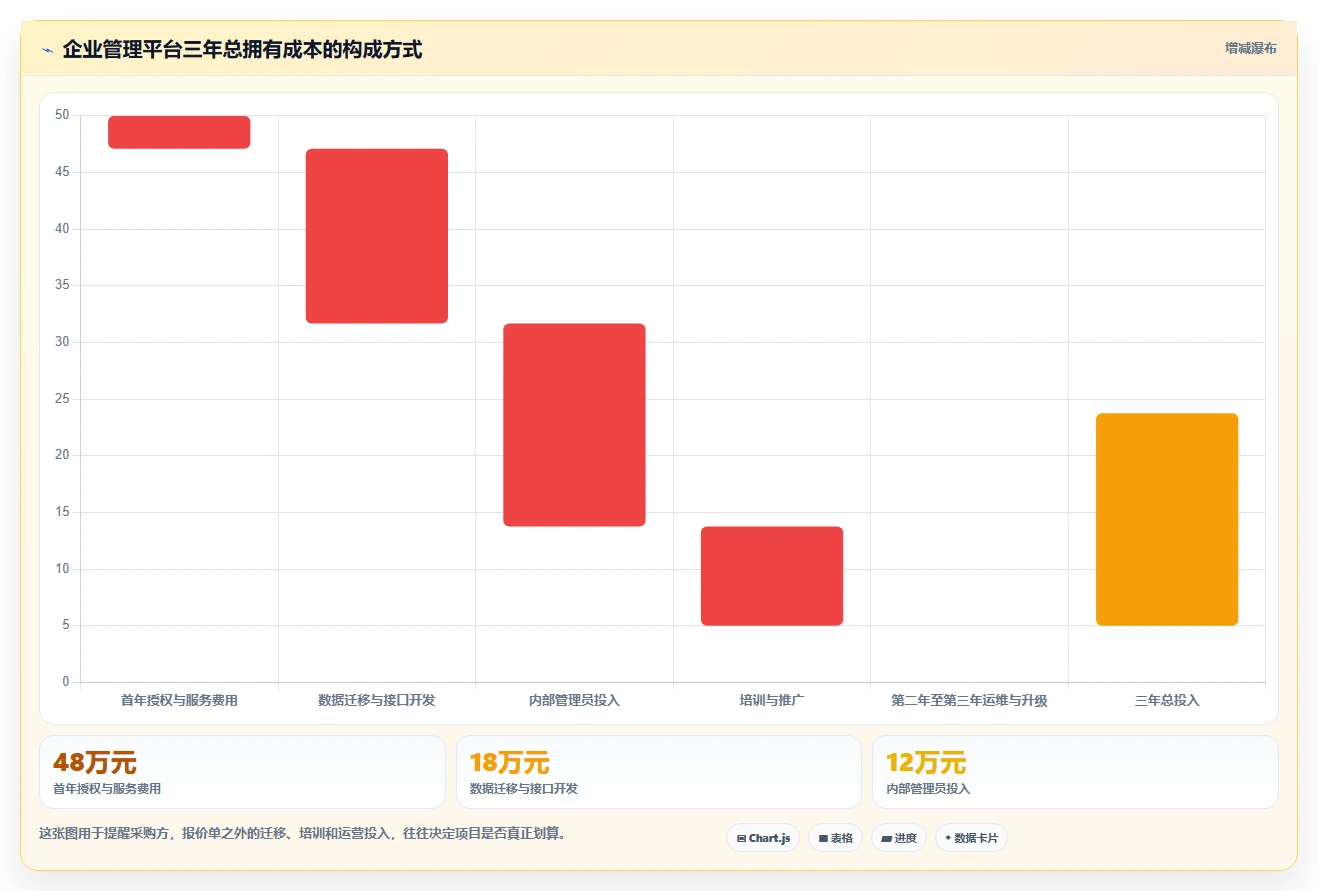Viewport: 1318px width, 891px height.
Task: Select the 进度 tag chip
Action: tap(899, 838)
